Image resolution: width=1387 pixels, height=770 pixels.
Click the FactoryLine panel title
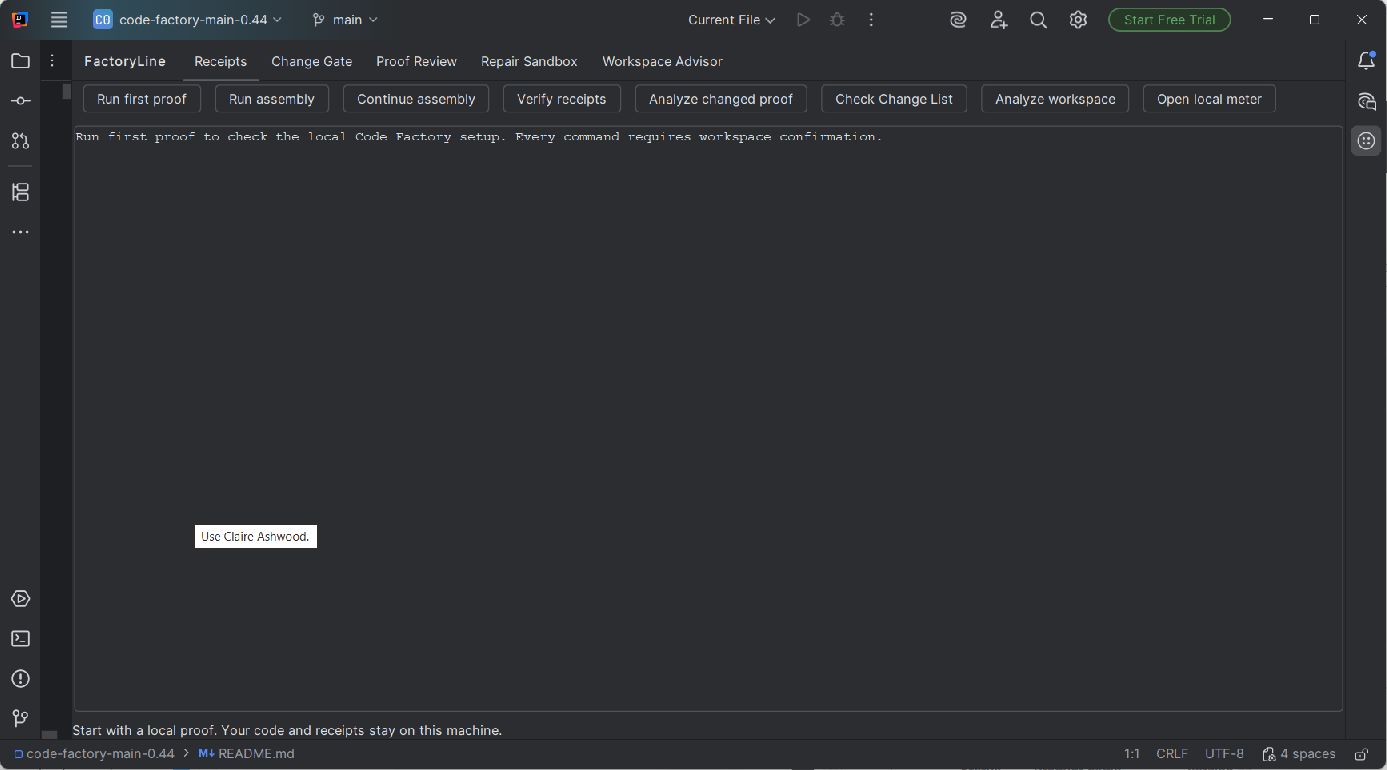[x=125, y=61]
